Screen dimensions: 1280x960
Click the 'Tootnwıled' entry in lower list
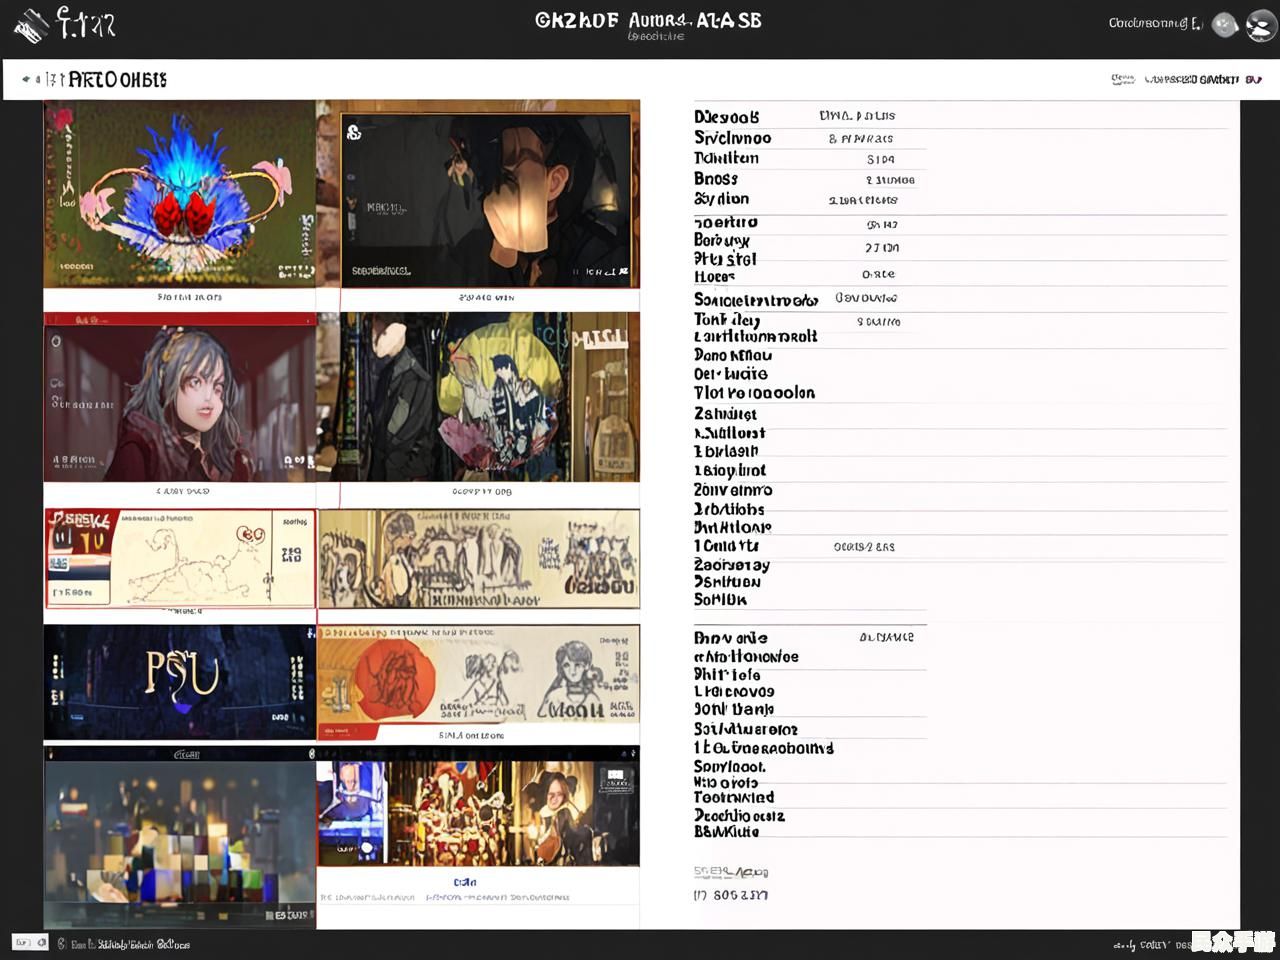click(x=734, y=798)
